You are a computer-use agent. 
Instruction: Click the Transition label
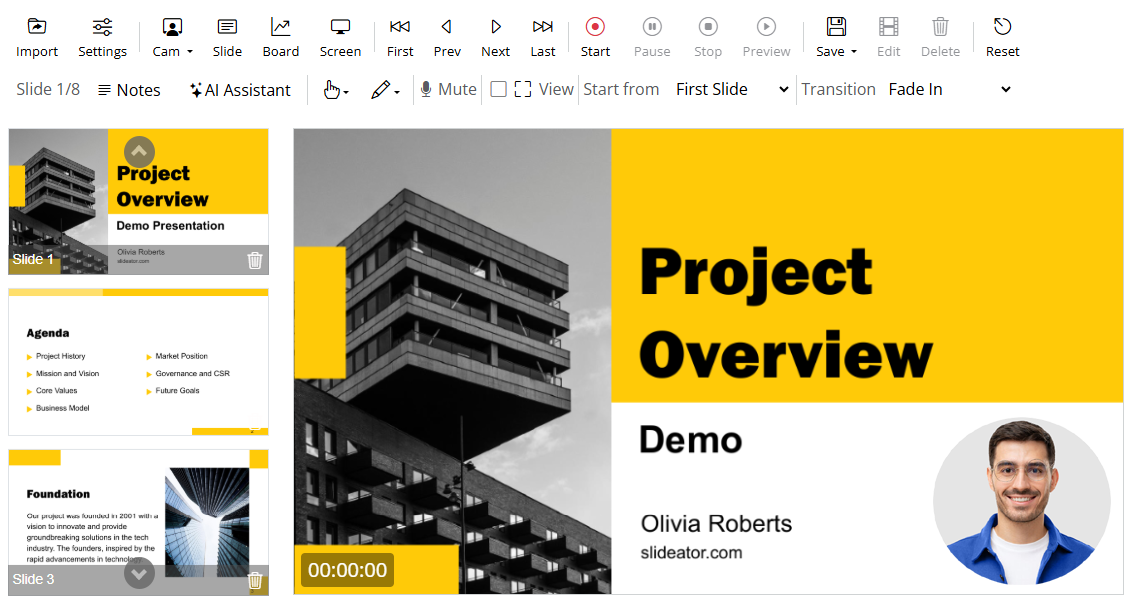pyautogui.click(x=838, y=89)
